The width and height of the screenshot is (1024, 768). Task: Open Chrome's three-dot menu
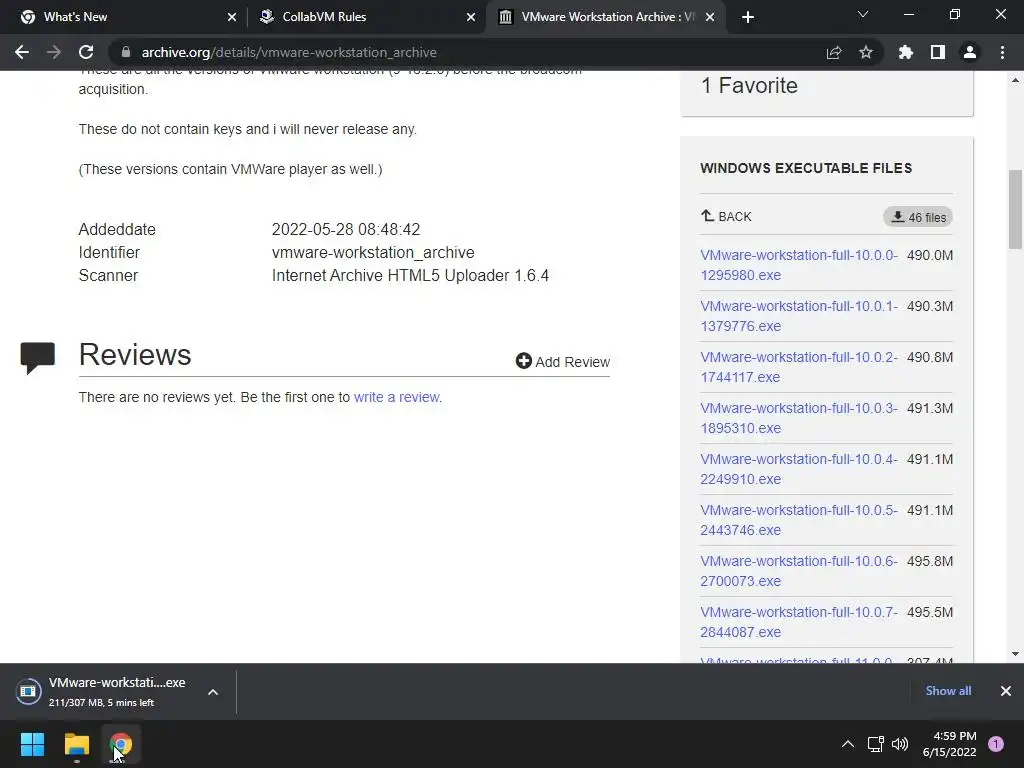(1002, 52)
